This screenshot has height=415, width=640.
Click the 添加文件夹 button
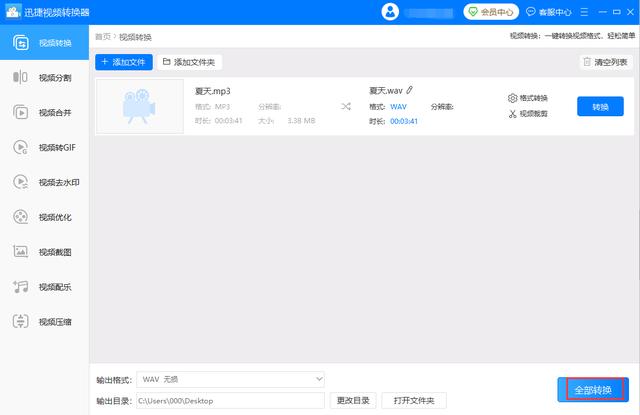(189, 62)
